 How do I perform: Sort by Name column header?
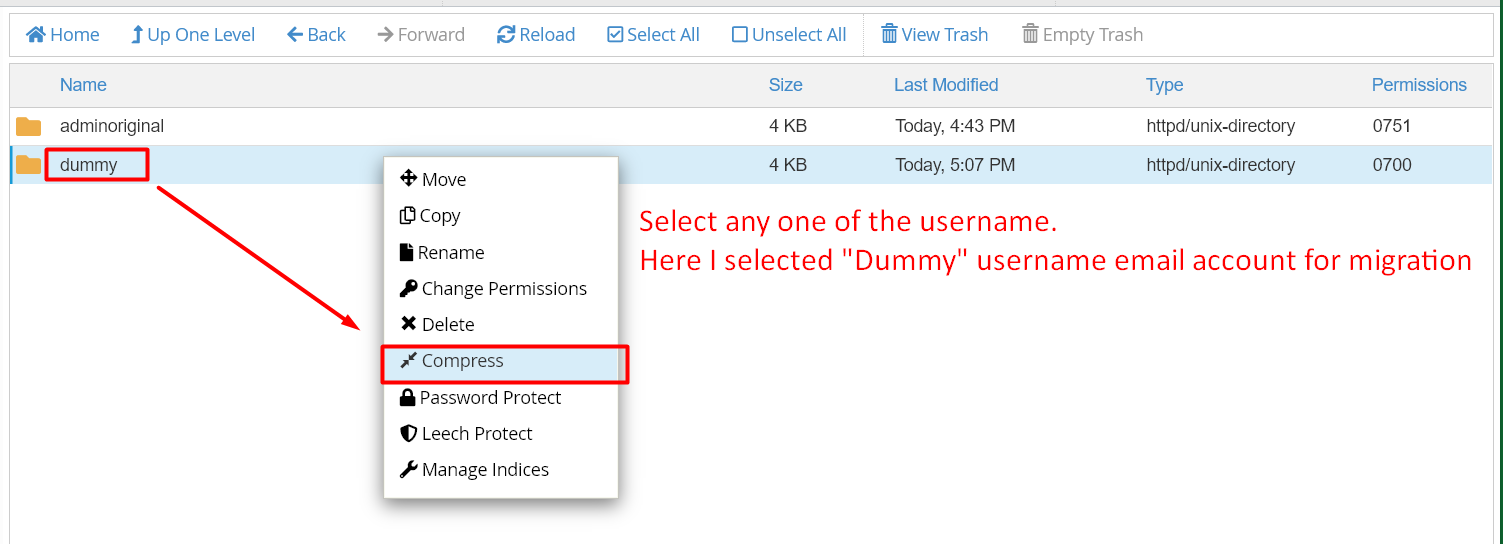pyautogui.click(x=83, y=85)
